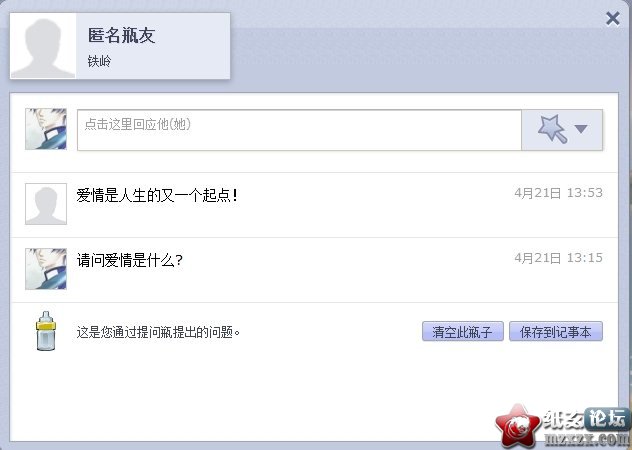Click the anime avatar beside 请问爱情是什么
Screen dimensions: 632x450
coord(46,269)
